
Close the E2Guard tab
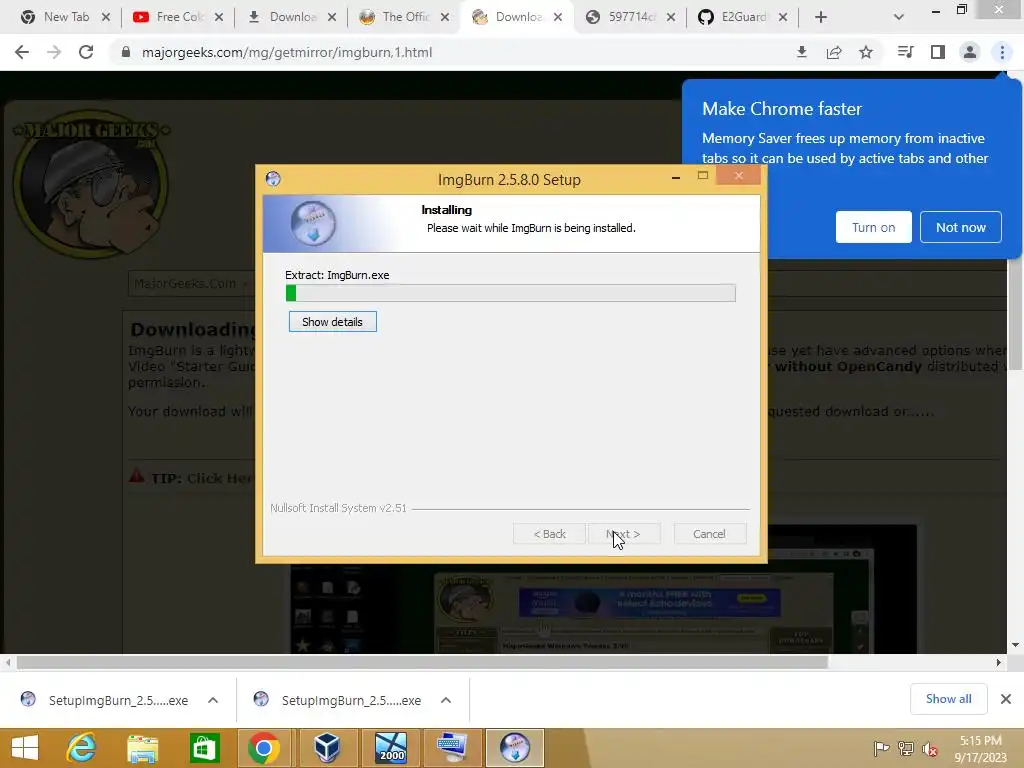pyautogui.click(x=783, y=17)
